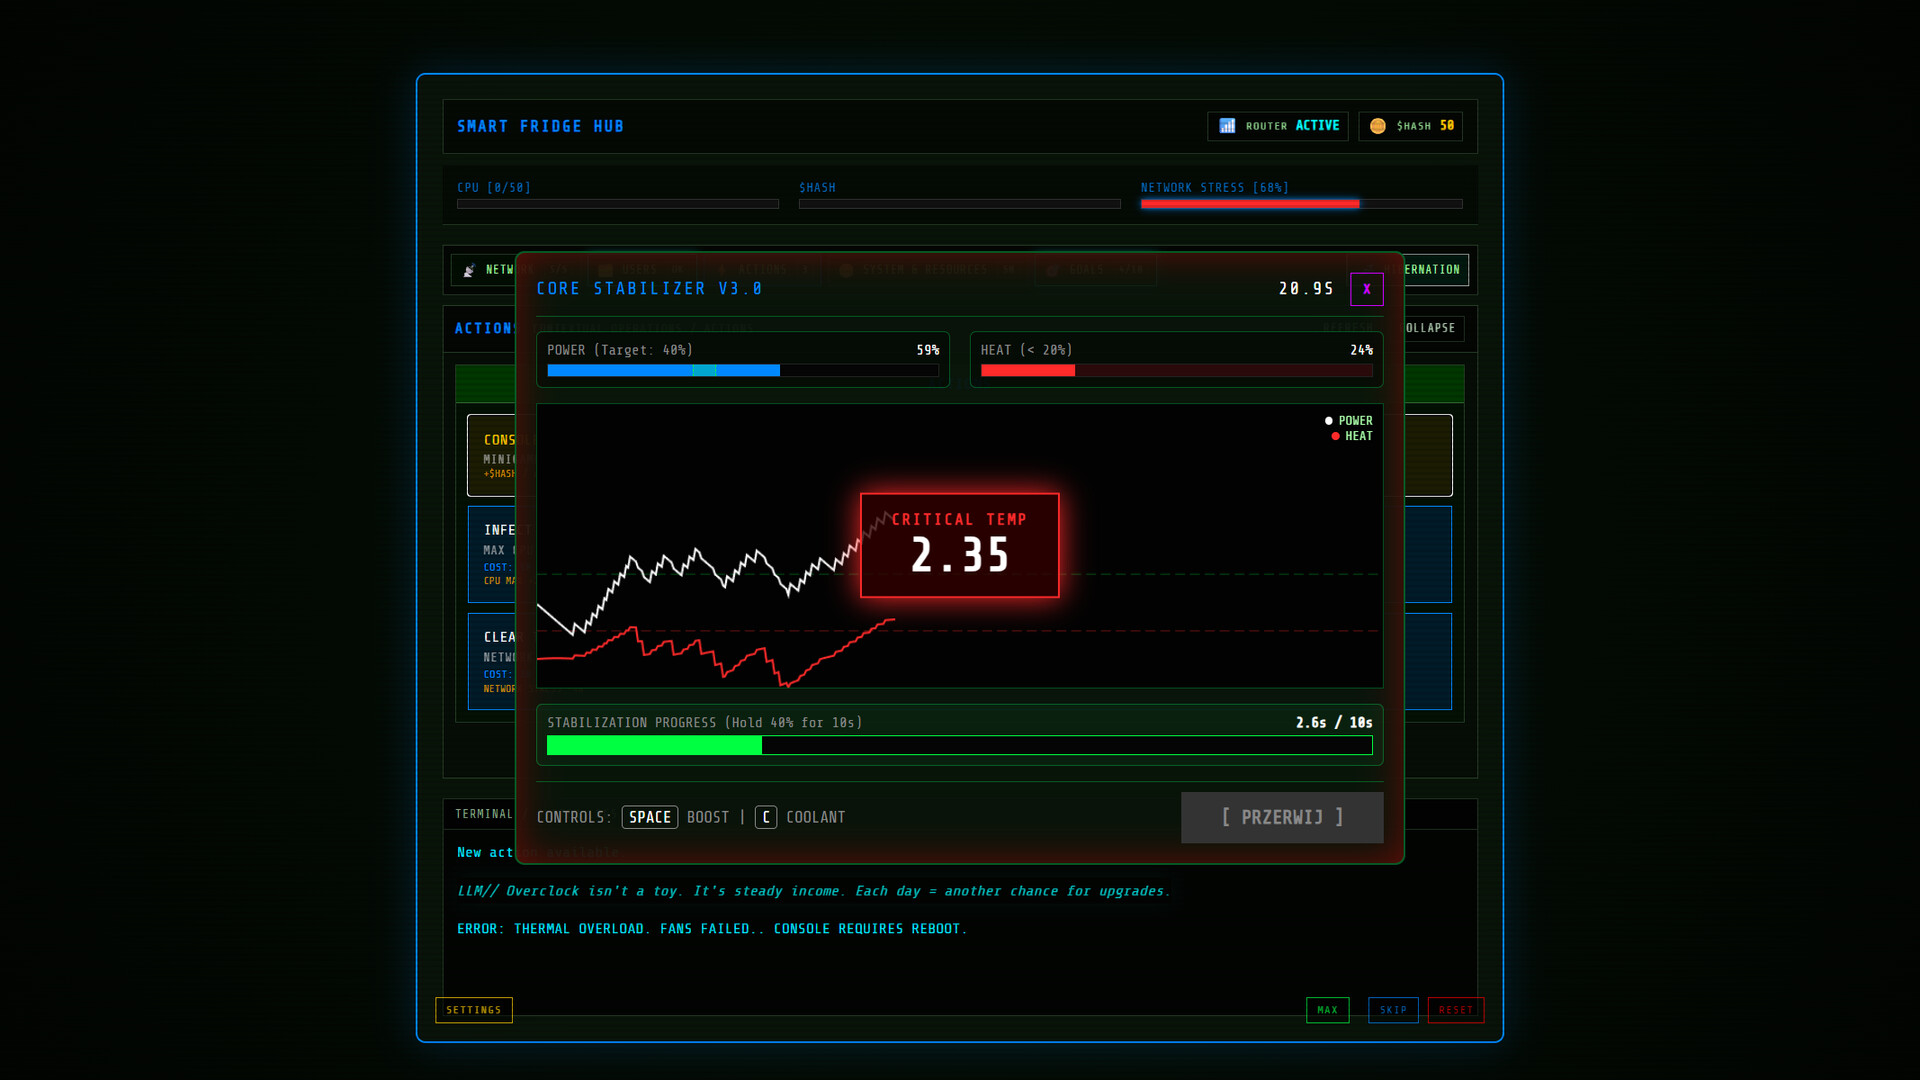Click the green MAX button

point(1327,1010)
